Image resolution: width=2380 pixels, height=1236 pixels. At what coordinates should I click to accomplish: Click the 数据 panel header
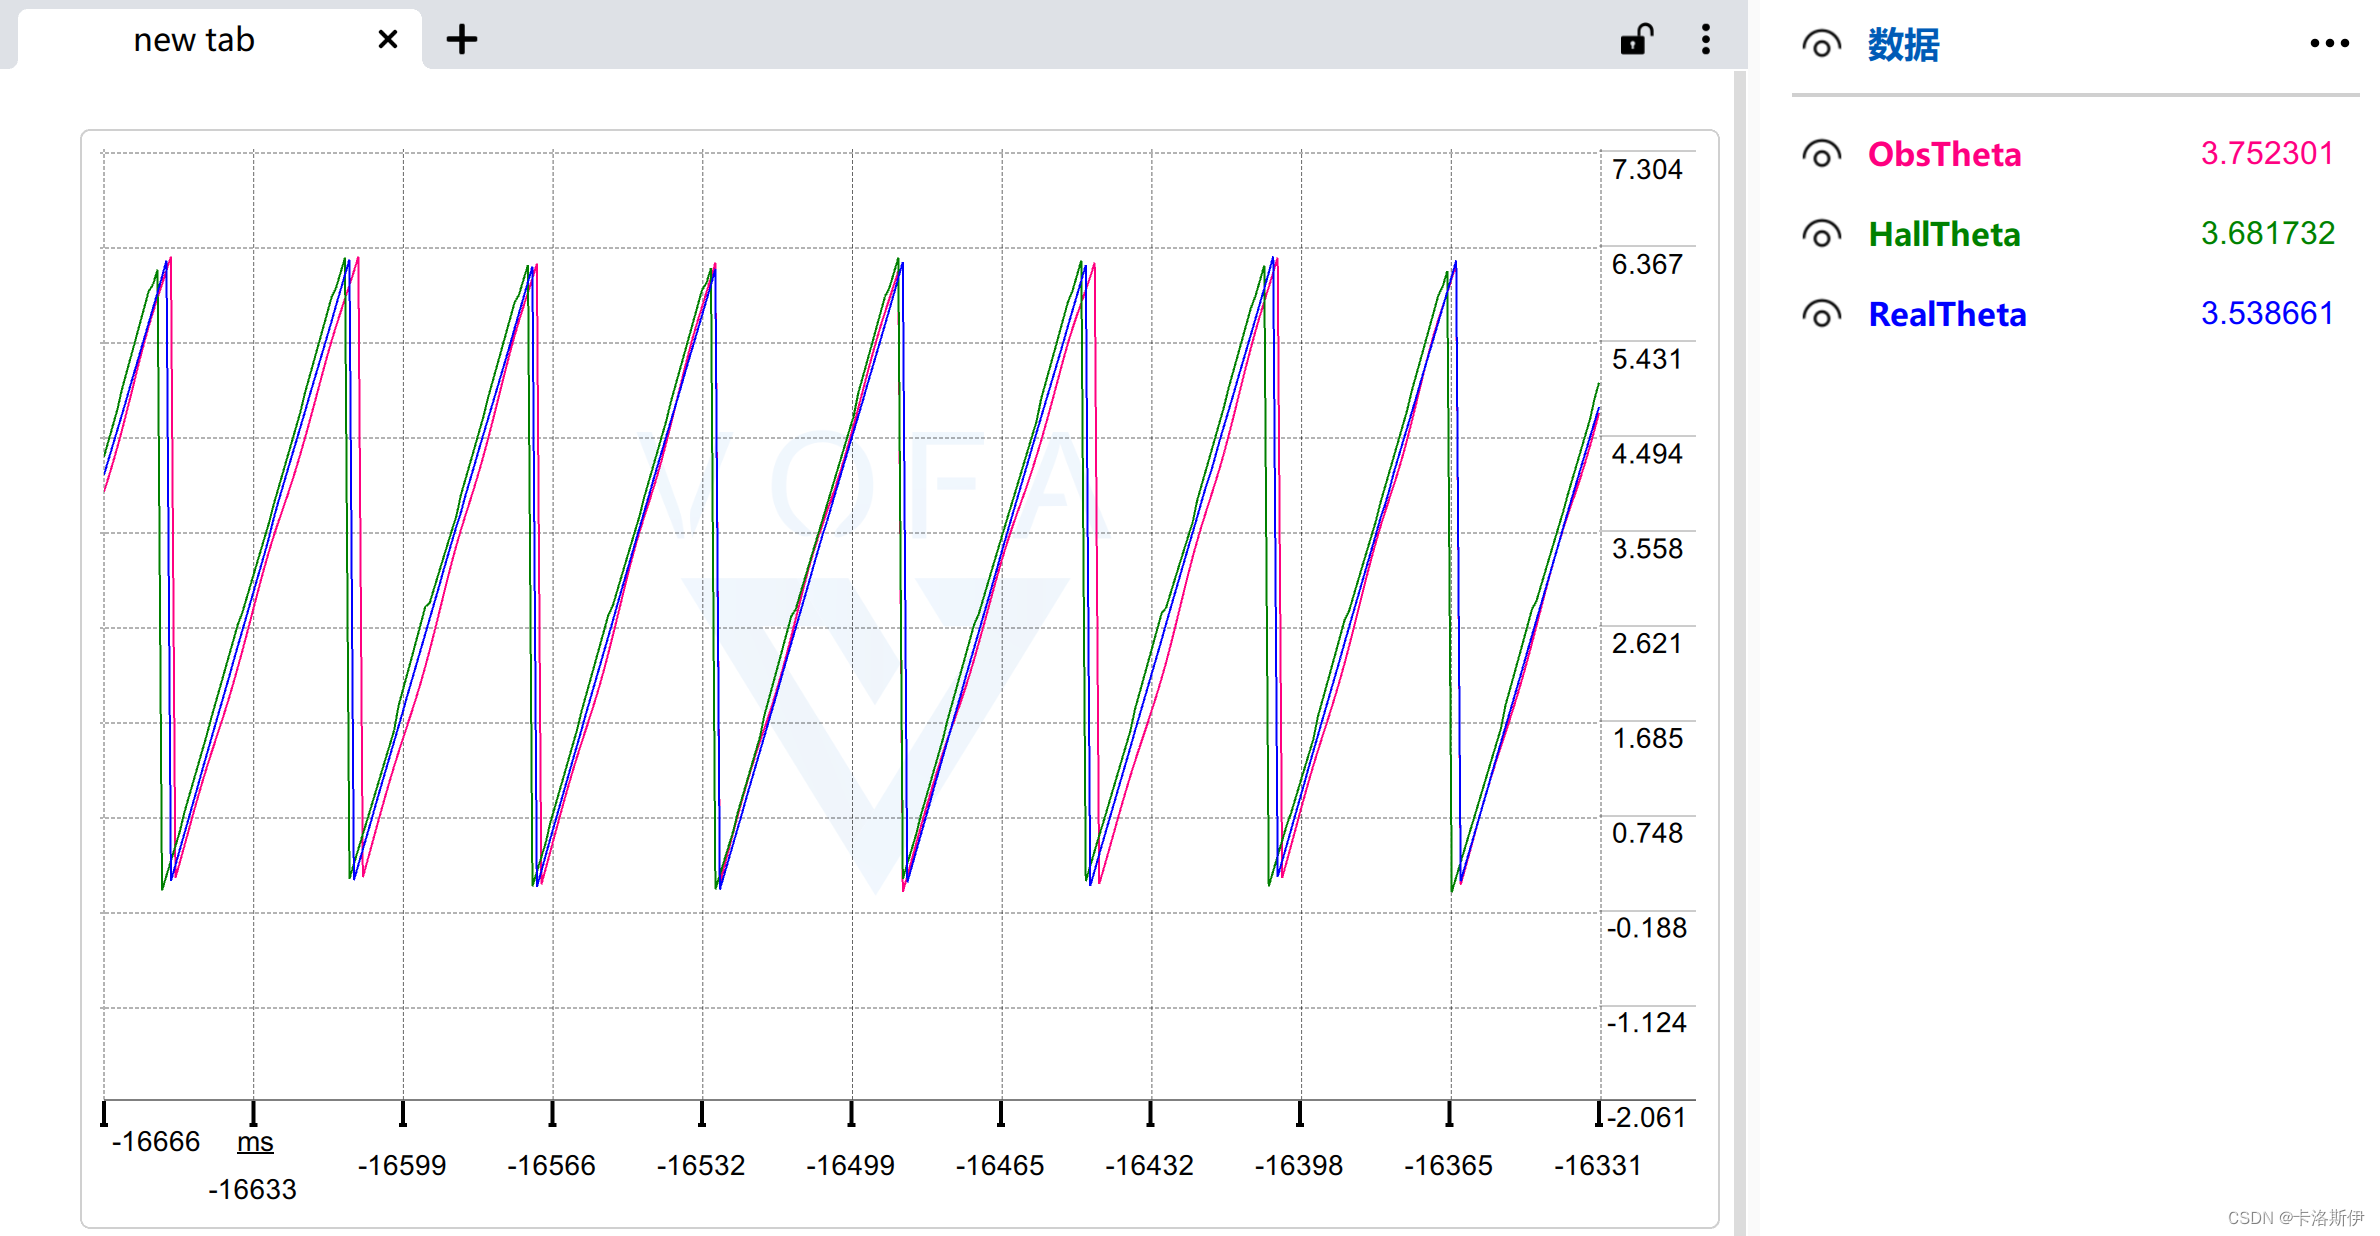pyautogui.click(x=1903, y=45)
